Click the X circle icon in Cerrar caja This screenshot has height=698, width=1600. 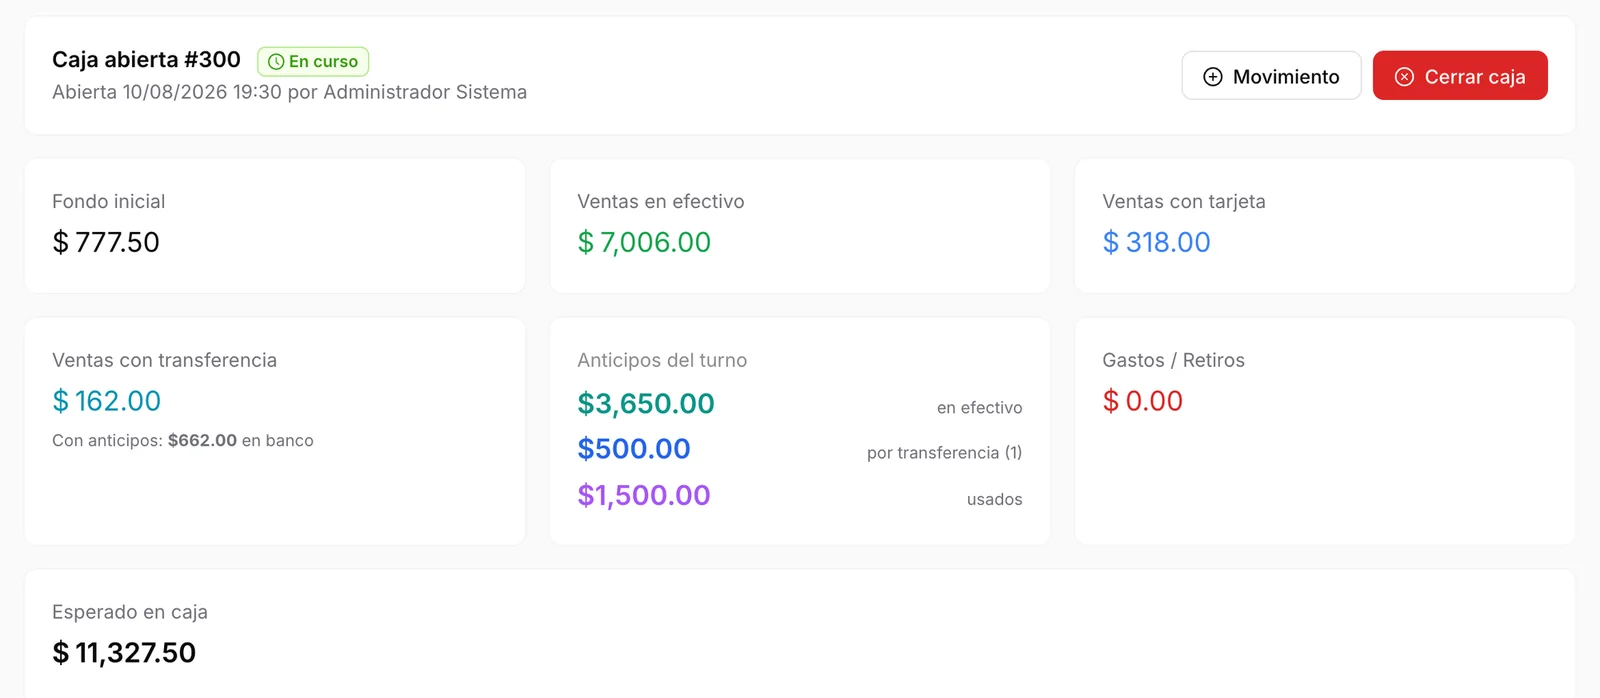coord(1404,77)
